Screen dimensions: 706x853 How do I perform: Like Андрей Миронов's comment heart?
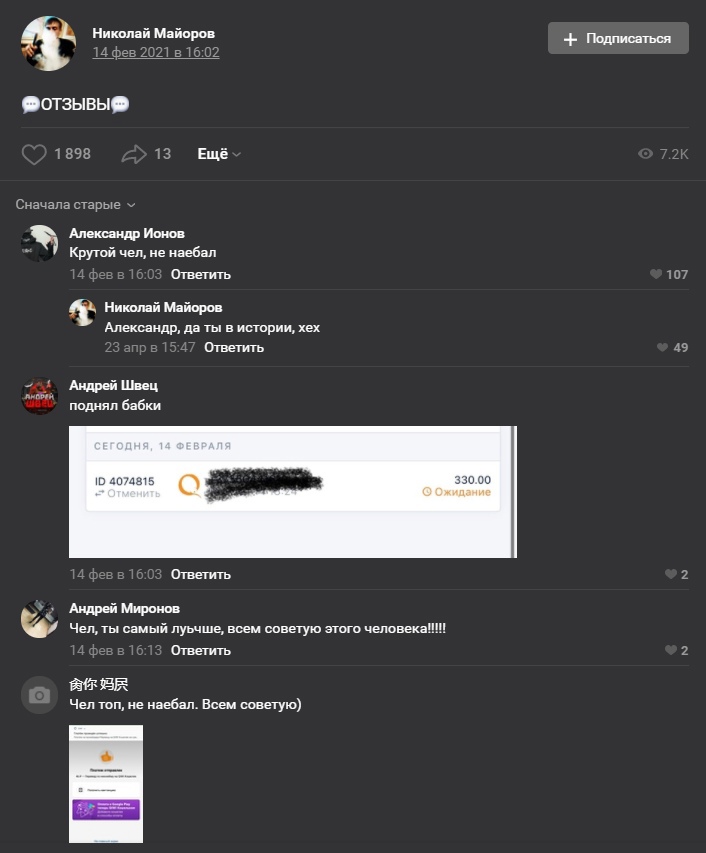tap(671, 650)
